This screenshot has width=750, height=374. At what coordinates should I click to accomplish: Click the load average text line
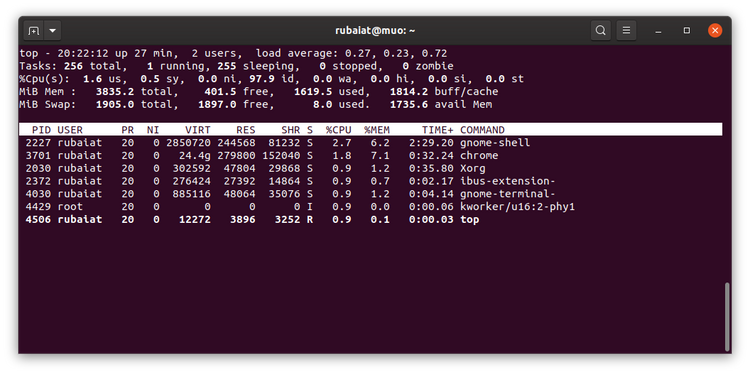click(233, 53)
